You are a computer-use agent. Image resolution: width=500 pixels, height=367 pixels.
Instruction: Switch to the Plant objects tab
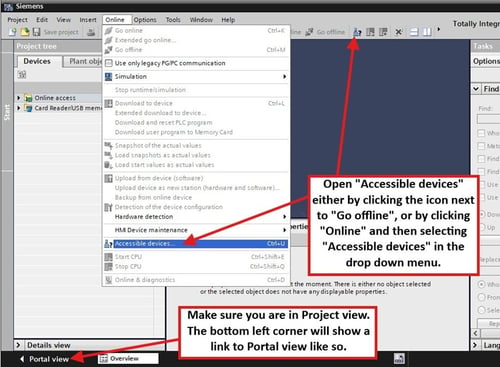83,61
